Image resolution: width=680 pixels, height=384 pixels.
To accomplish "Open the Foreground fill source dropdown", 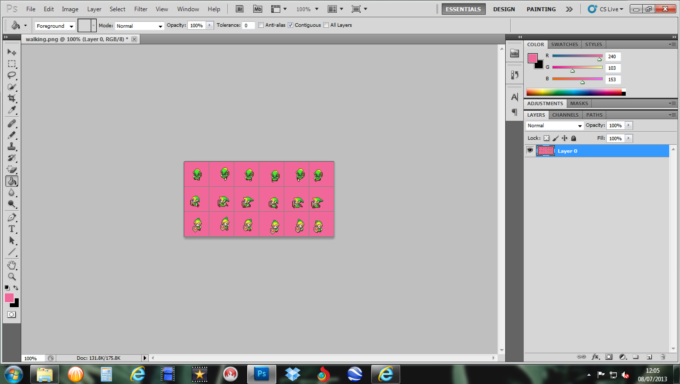I will coord(55,26).
